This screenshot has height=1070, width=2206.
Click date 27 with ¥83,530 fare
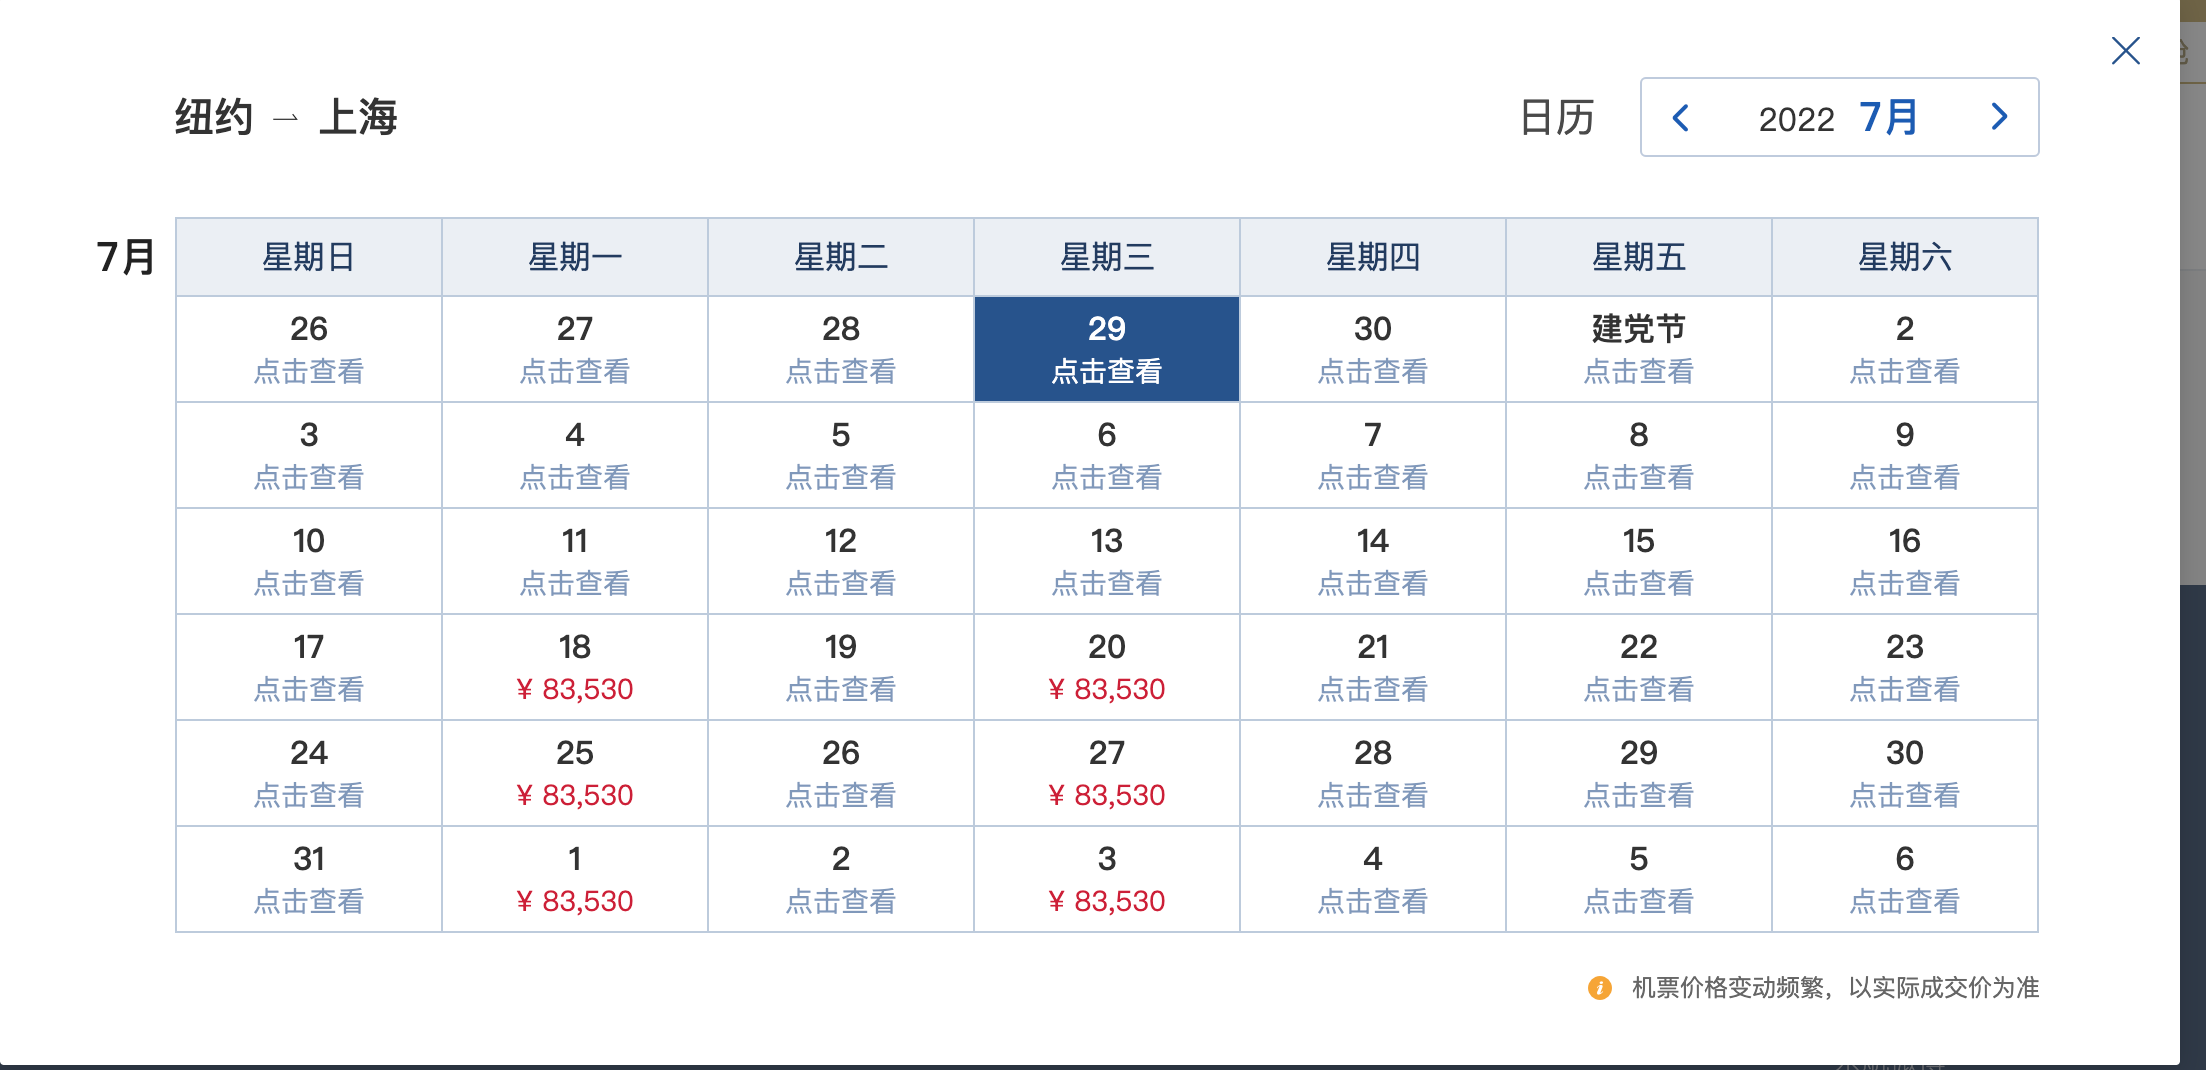point(1107,773)
